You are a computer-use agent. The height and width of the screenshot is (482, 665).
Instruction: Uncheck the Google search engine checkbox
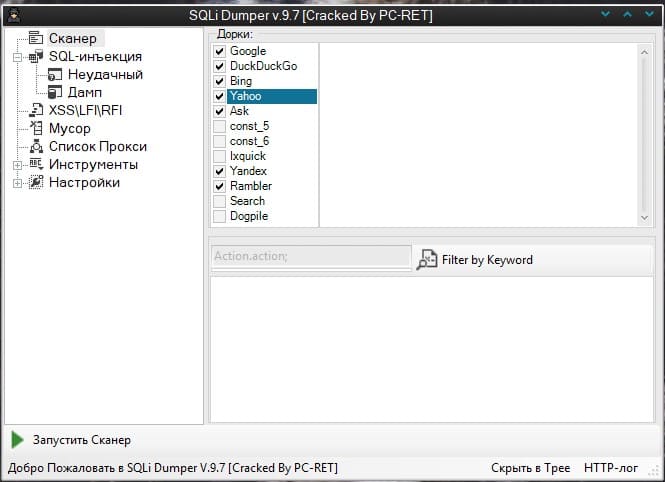point(219,51)
